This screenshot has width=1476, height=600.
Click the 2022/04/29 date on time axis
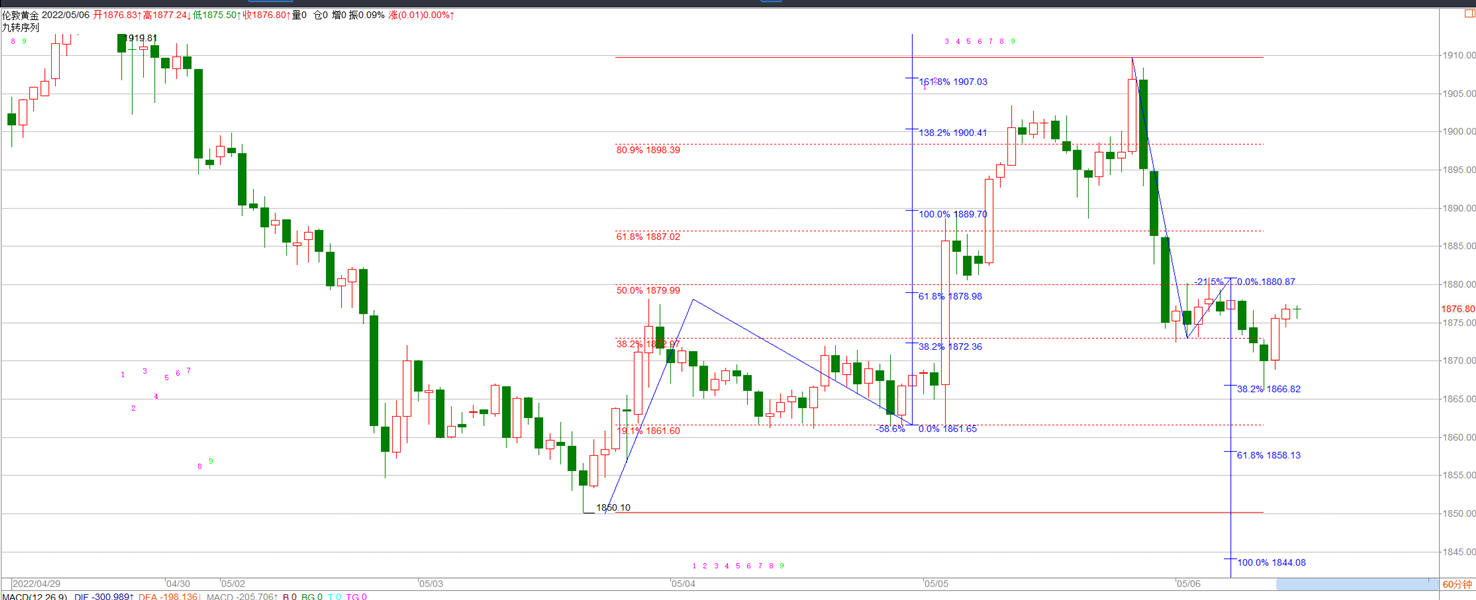click(x=34, y=583)
